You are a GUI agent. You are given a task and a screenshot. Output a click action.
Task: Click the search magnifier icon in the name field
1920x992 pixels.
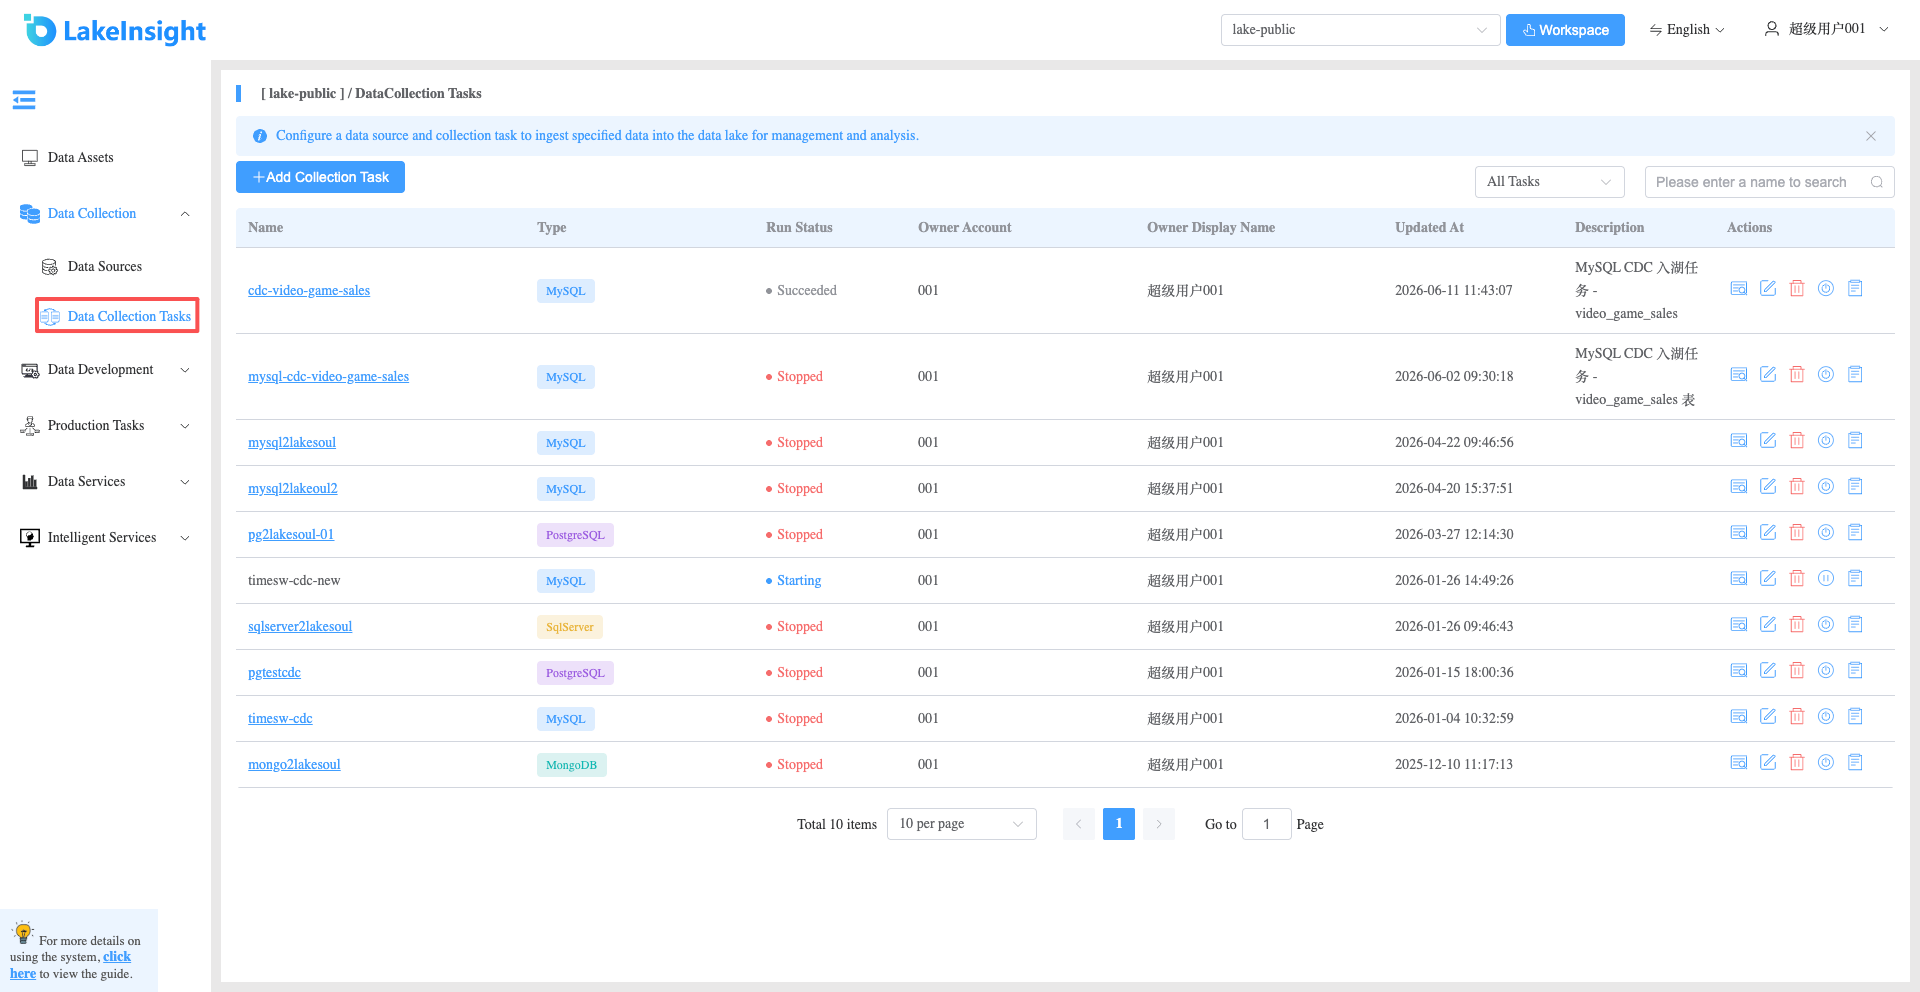pyautogui.click(x=1877, y=182)
